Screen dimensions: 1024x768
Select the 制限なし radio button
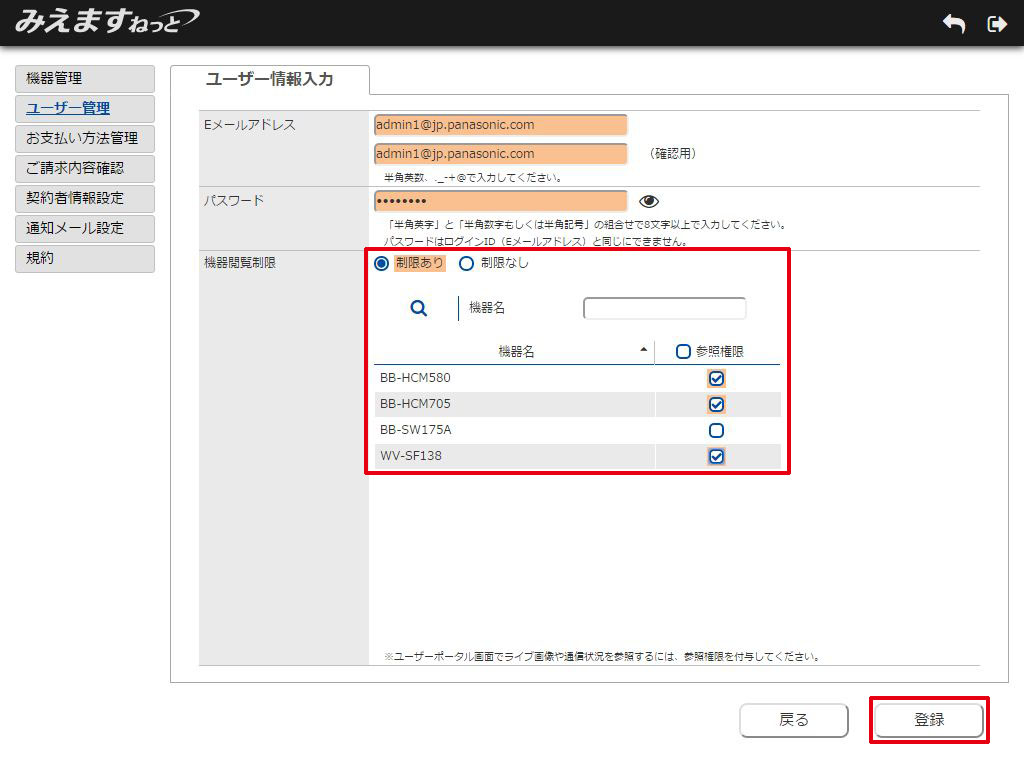click(466, 264)
